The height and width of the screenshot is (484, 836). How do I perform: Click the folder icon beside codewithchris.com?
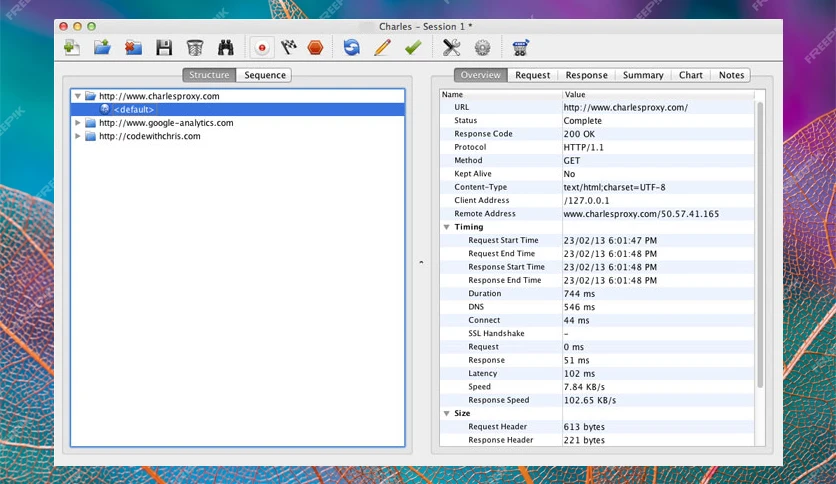pos(91,136)
